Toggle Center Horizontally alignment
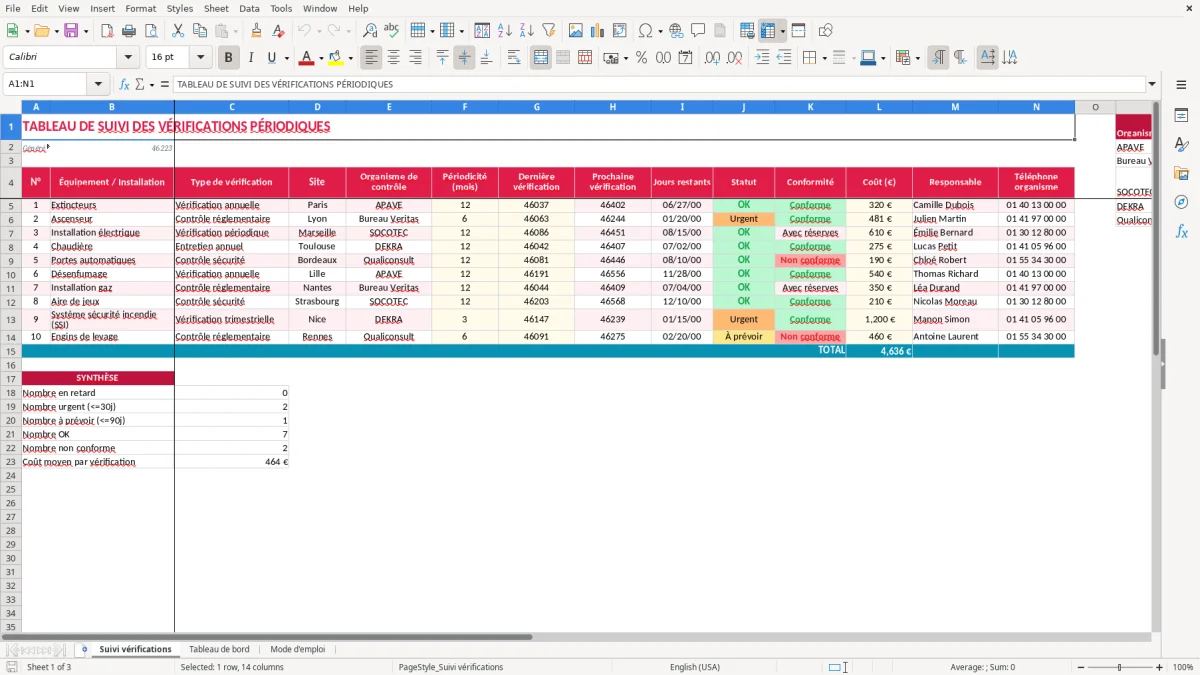1200x675 pixels. [393, 58]
